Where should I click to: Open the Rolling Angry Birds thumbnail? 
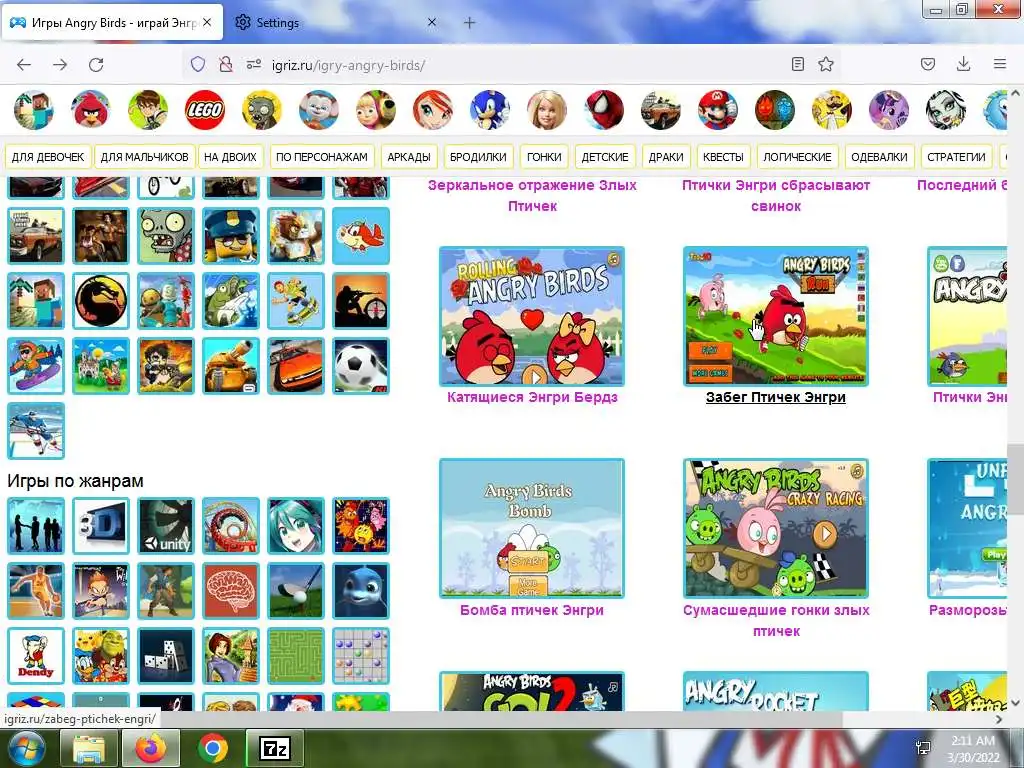(532, 316)
